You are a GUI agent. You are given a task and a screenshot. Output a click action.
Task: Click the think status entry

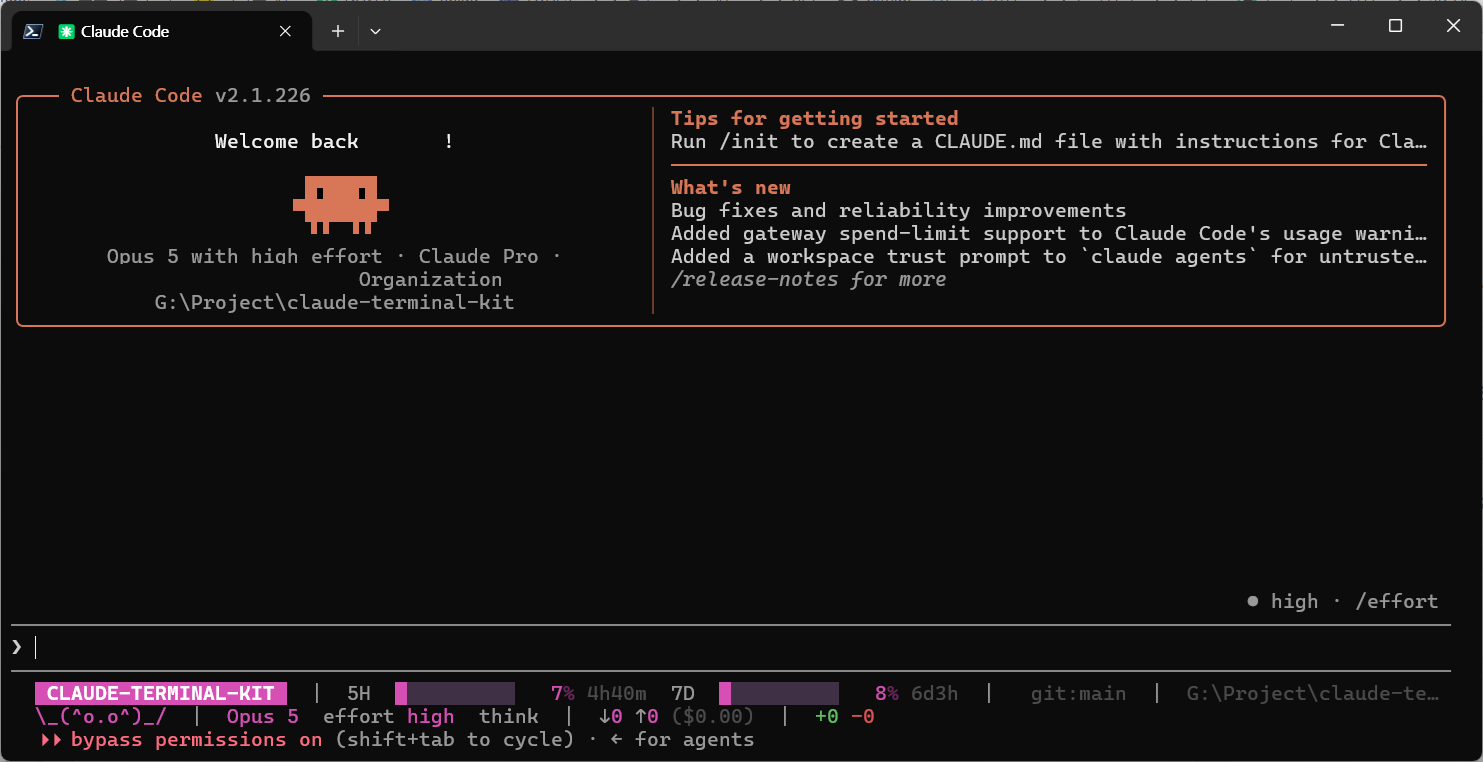[x=509, y=716]
